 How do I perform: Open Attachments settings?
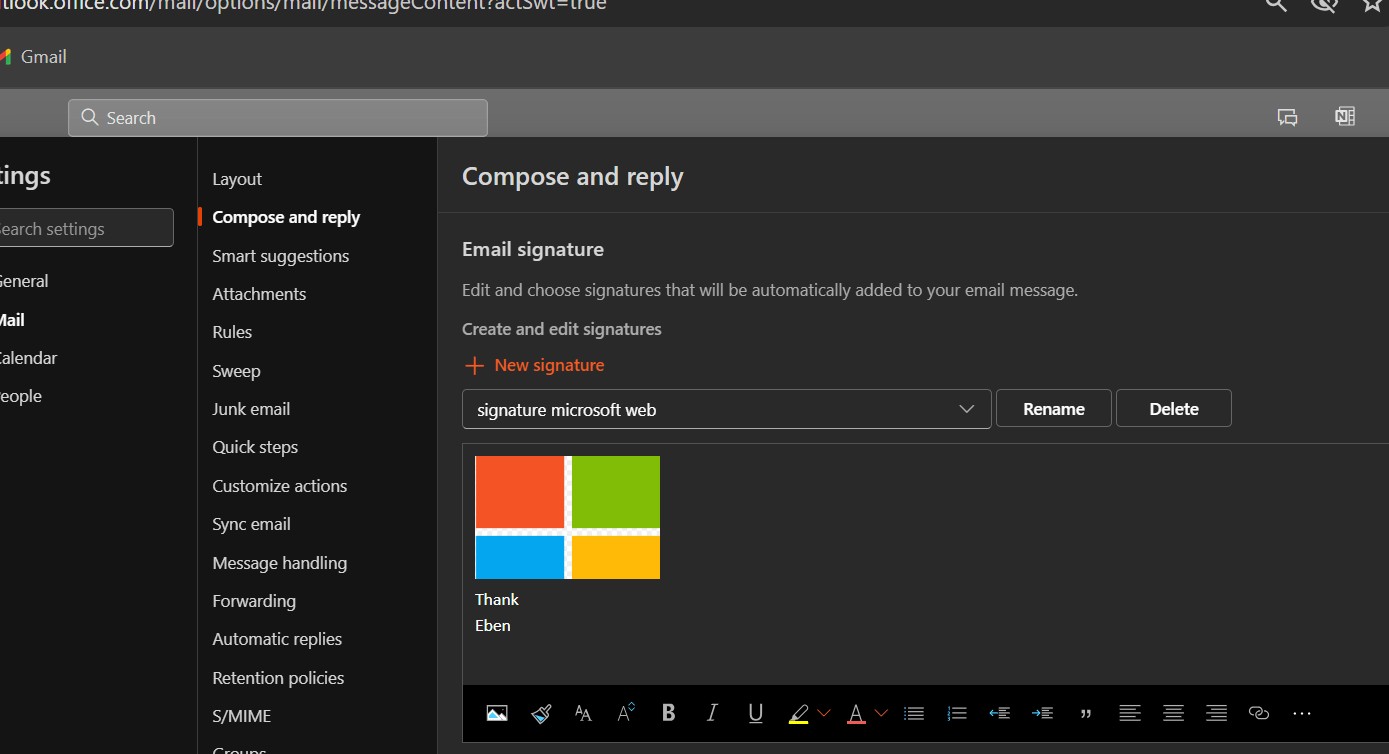tap(259, 294)
